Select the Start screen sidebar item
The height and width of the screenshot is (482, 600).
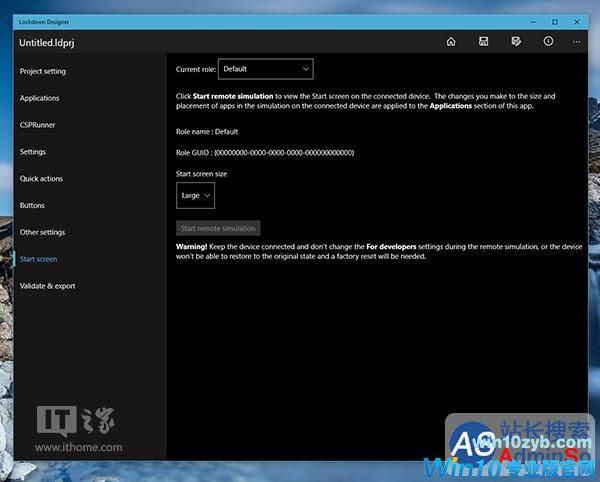pyautogui.click(x=38, y=259)
